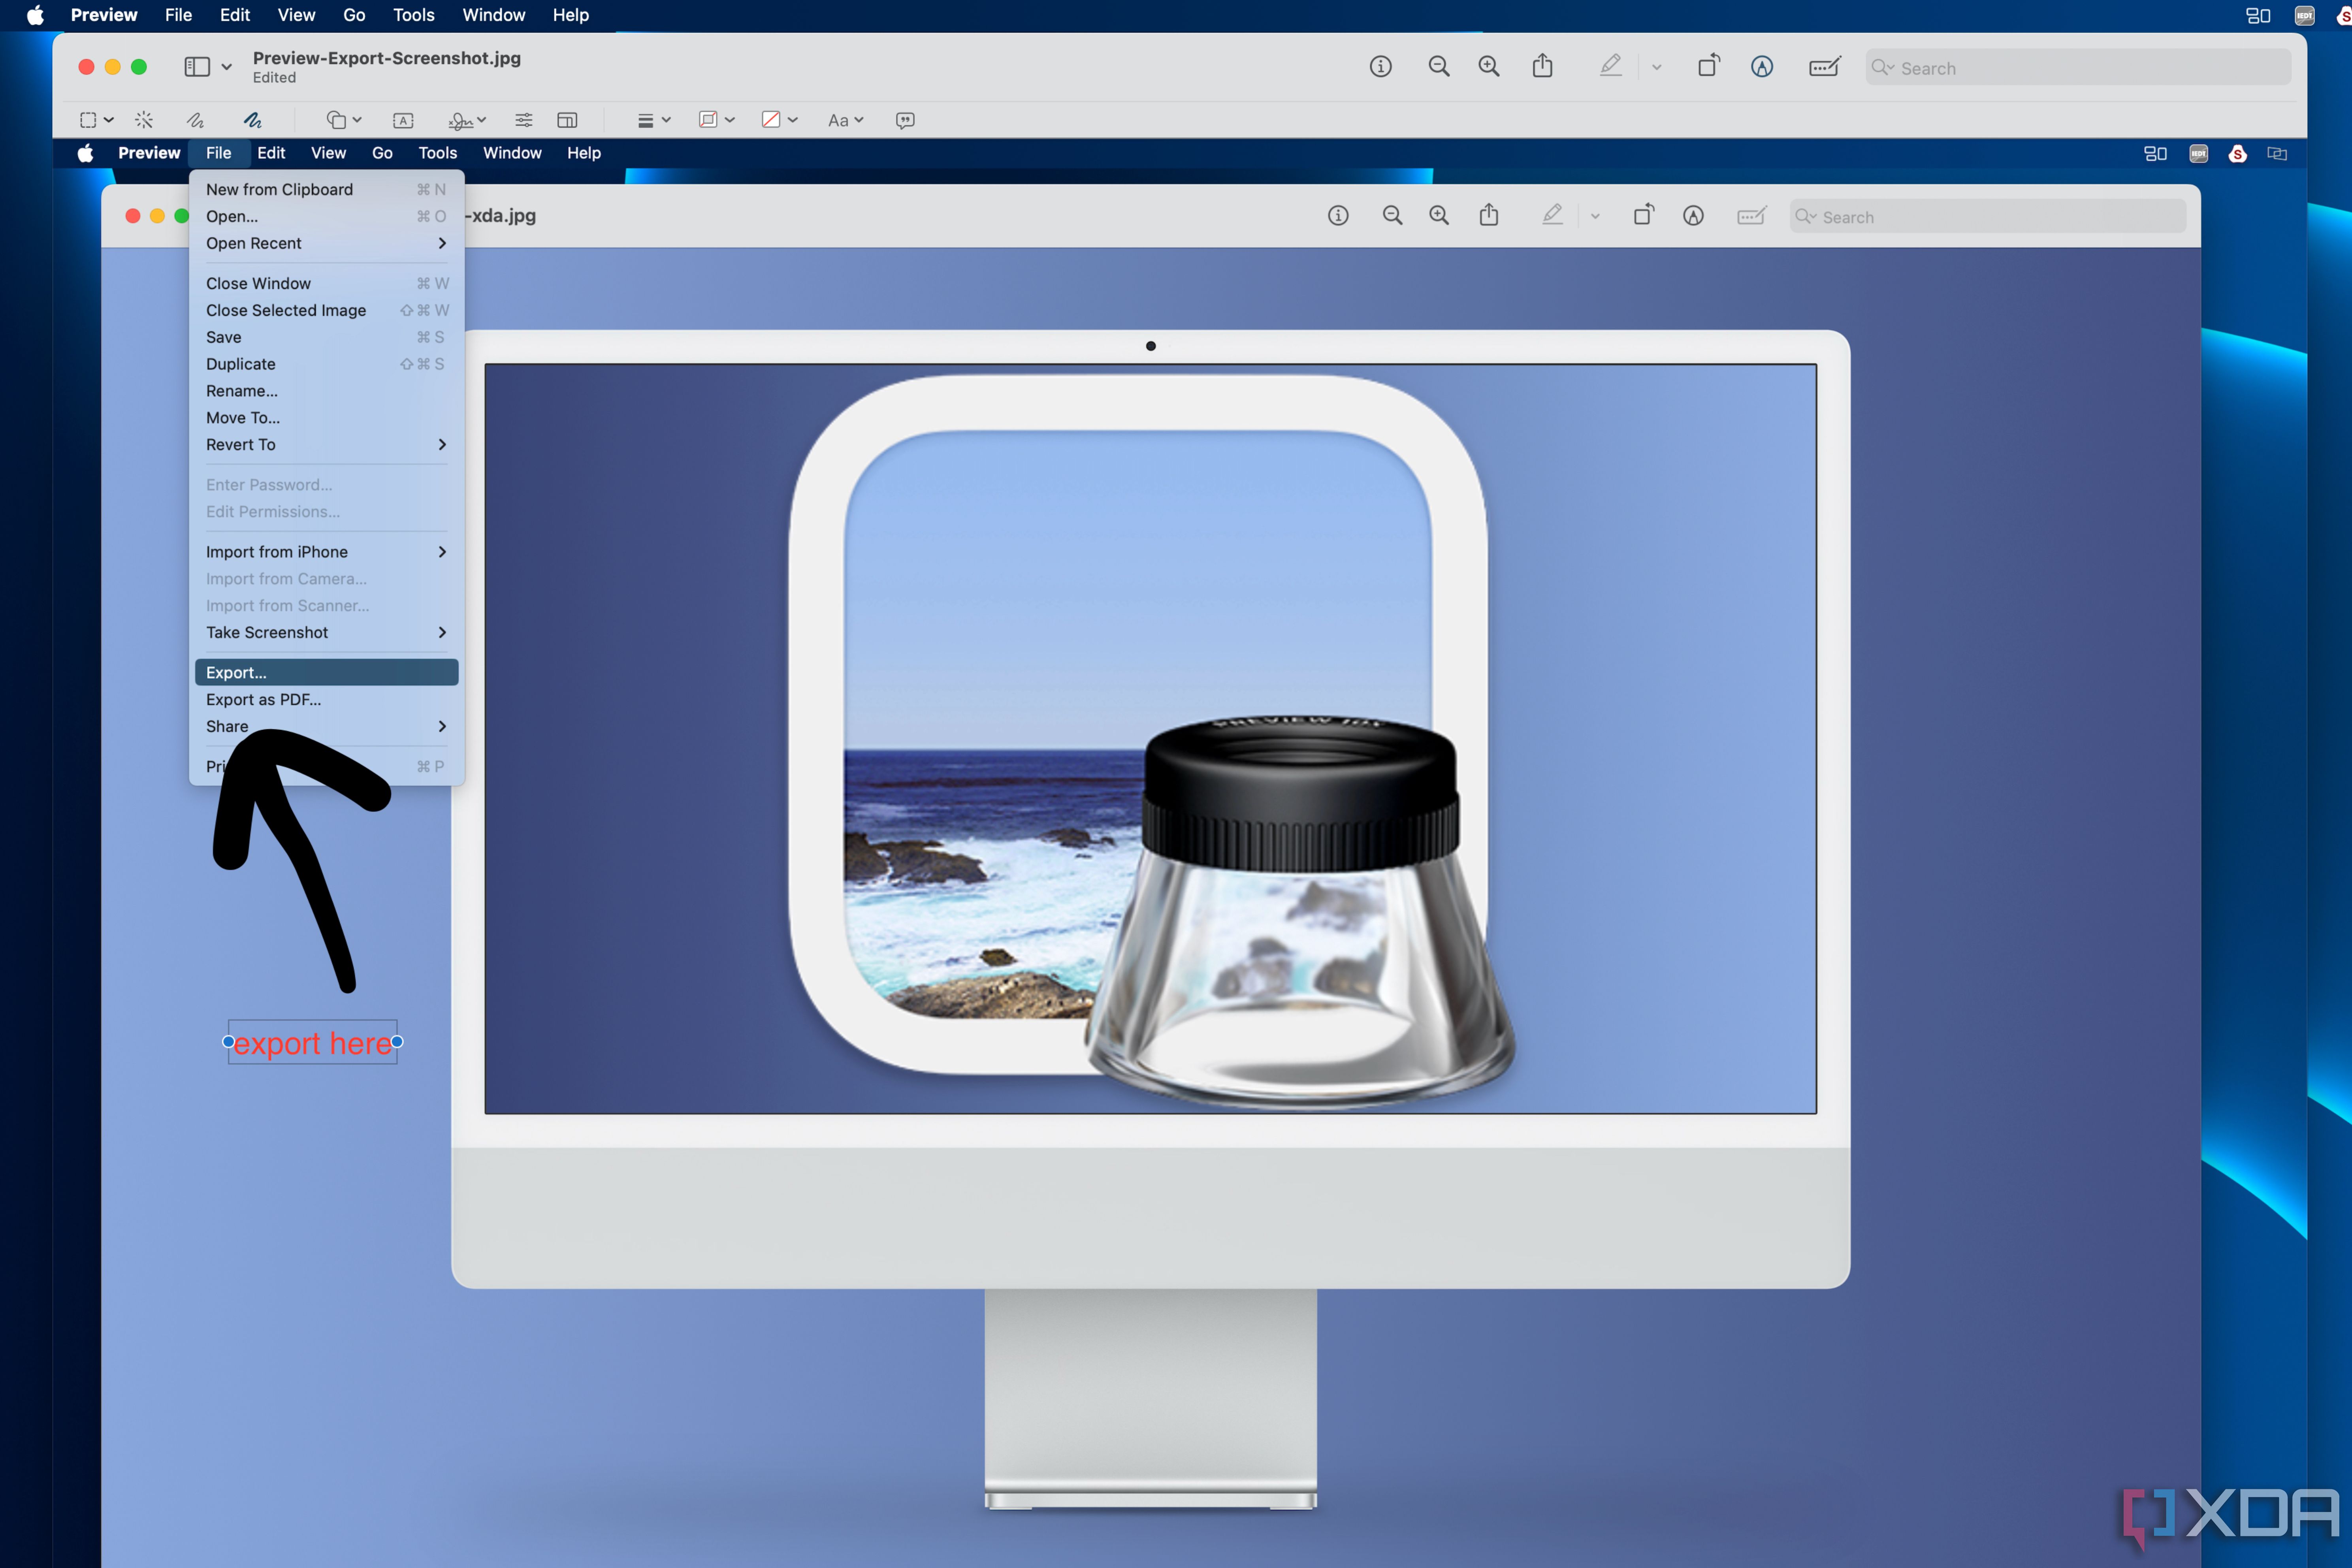Click the info icon in the pictured inner window

point(1338,216)
